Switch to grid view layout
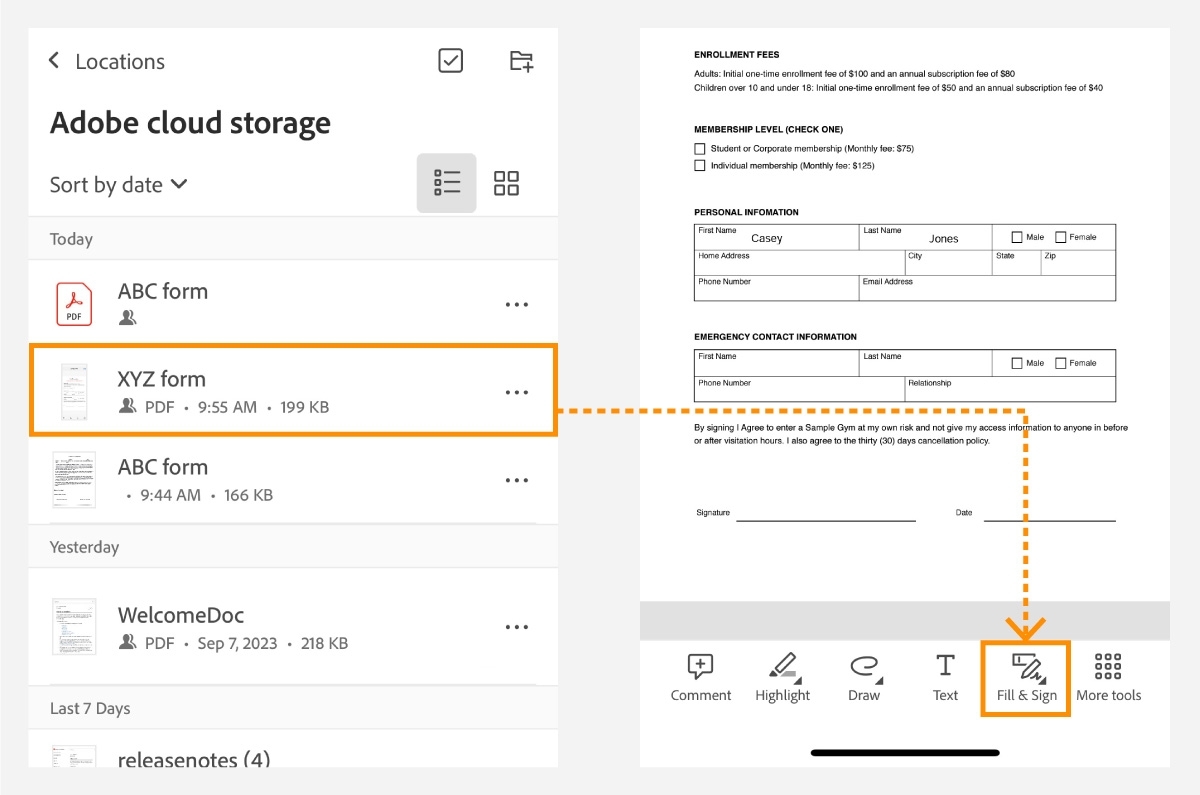 pos(506,183)
